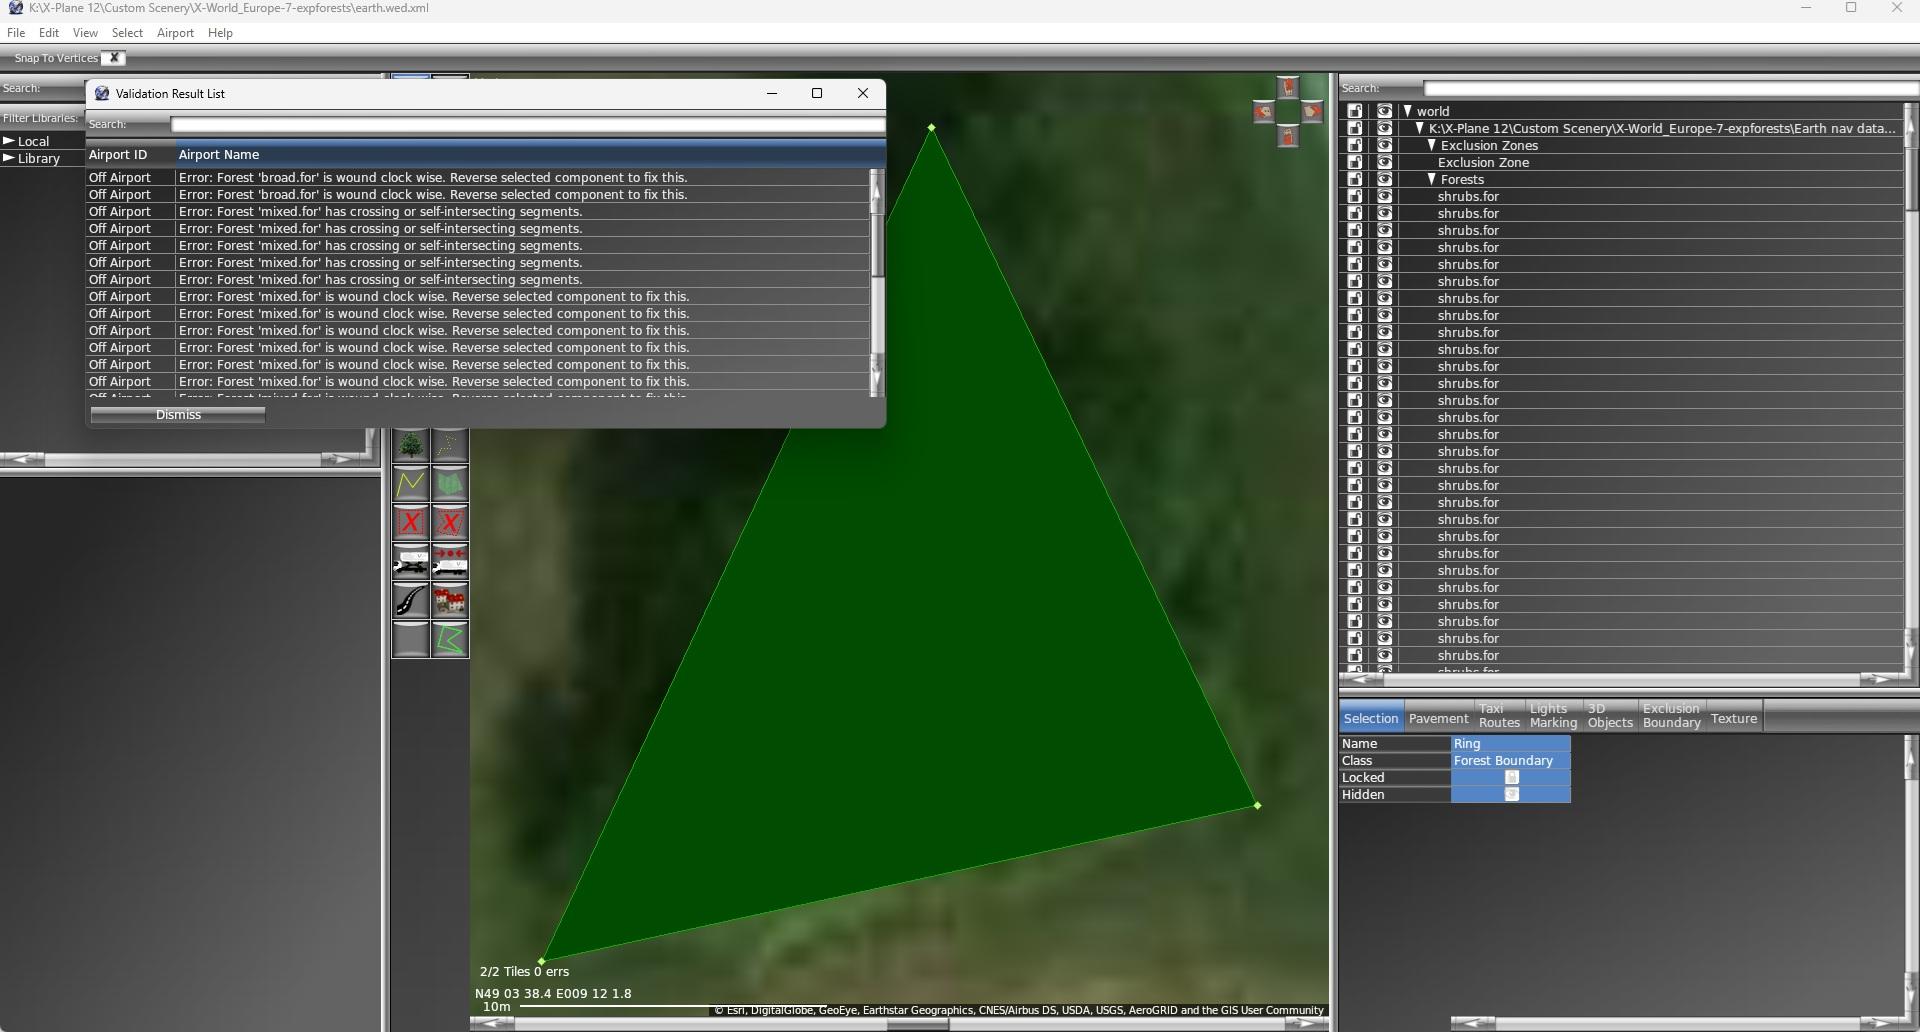The height and width of the screenshot is (1032, 1920).
Task: Expand the Library filter entry
Action: [x=9, y=159]
